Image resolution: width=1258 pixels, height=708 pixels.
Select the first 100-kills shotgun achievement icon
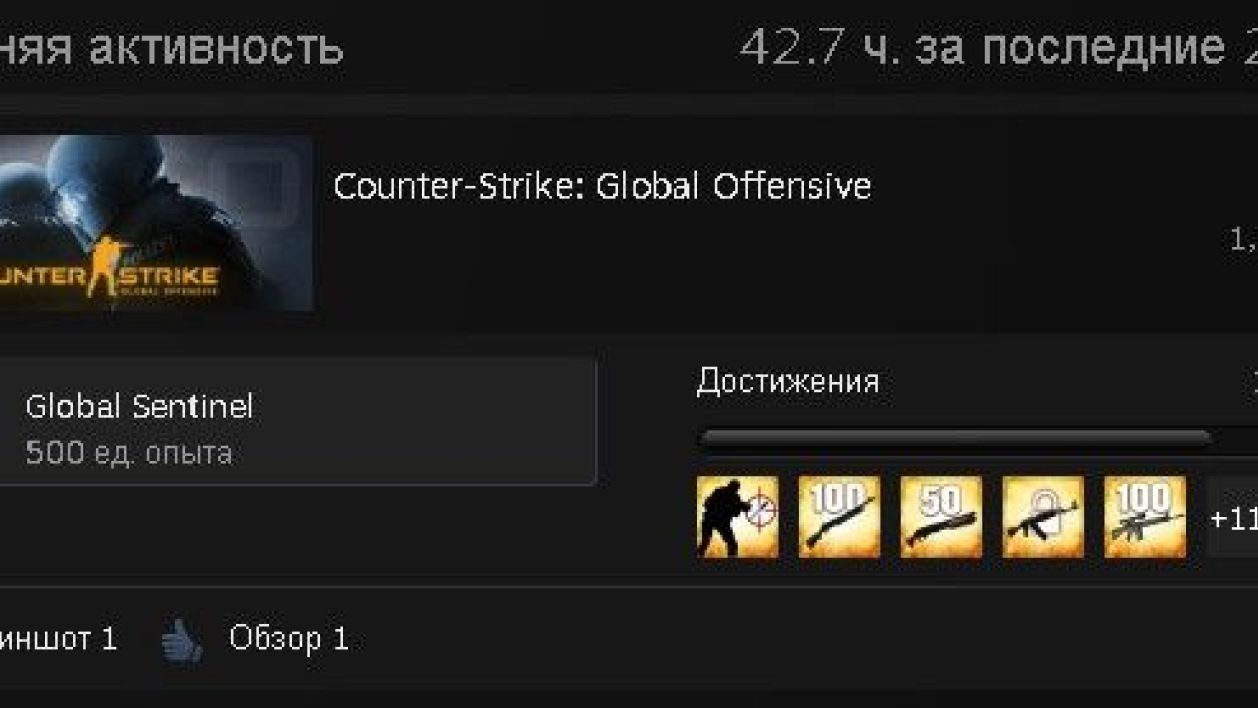(x=839, y=517)
